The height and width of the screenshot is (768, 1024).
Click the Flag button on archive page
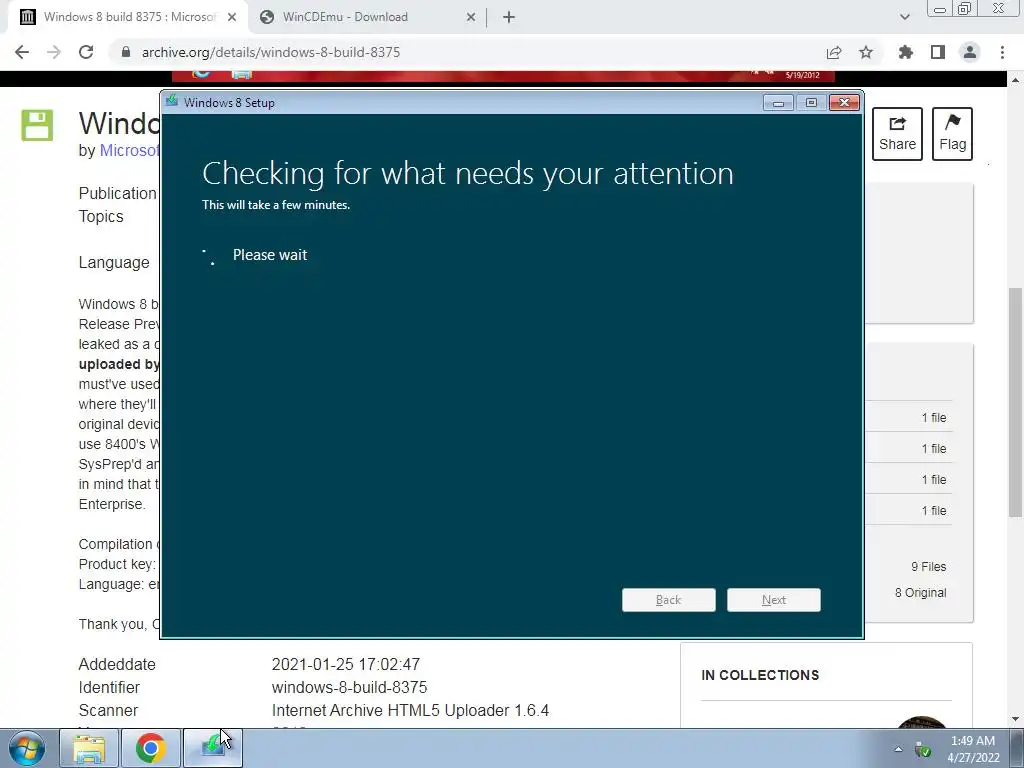click(952, 134)
